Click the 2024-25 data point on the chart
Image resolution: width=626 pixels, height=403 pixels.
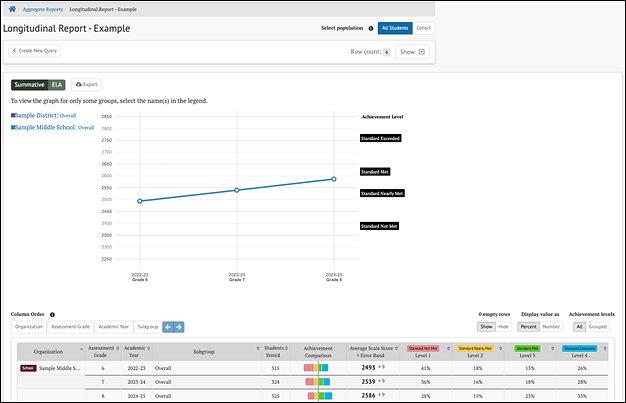(333, 179)
